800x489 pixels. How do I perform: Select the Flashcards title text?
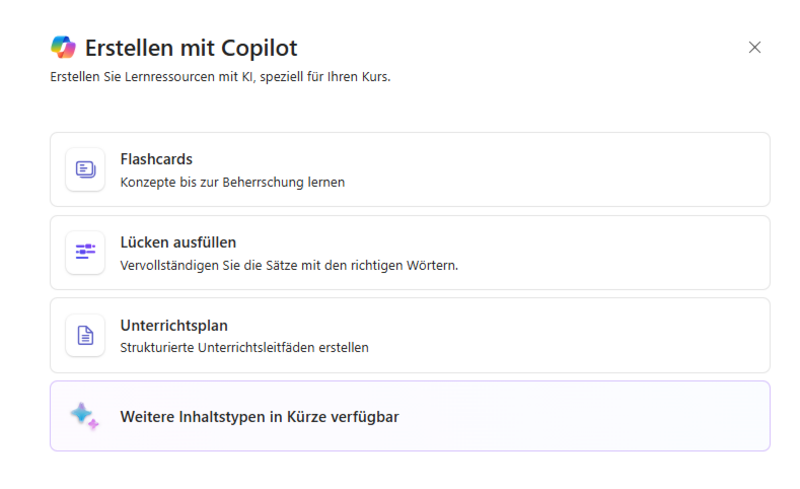(x=156, y=159)
